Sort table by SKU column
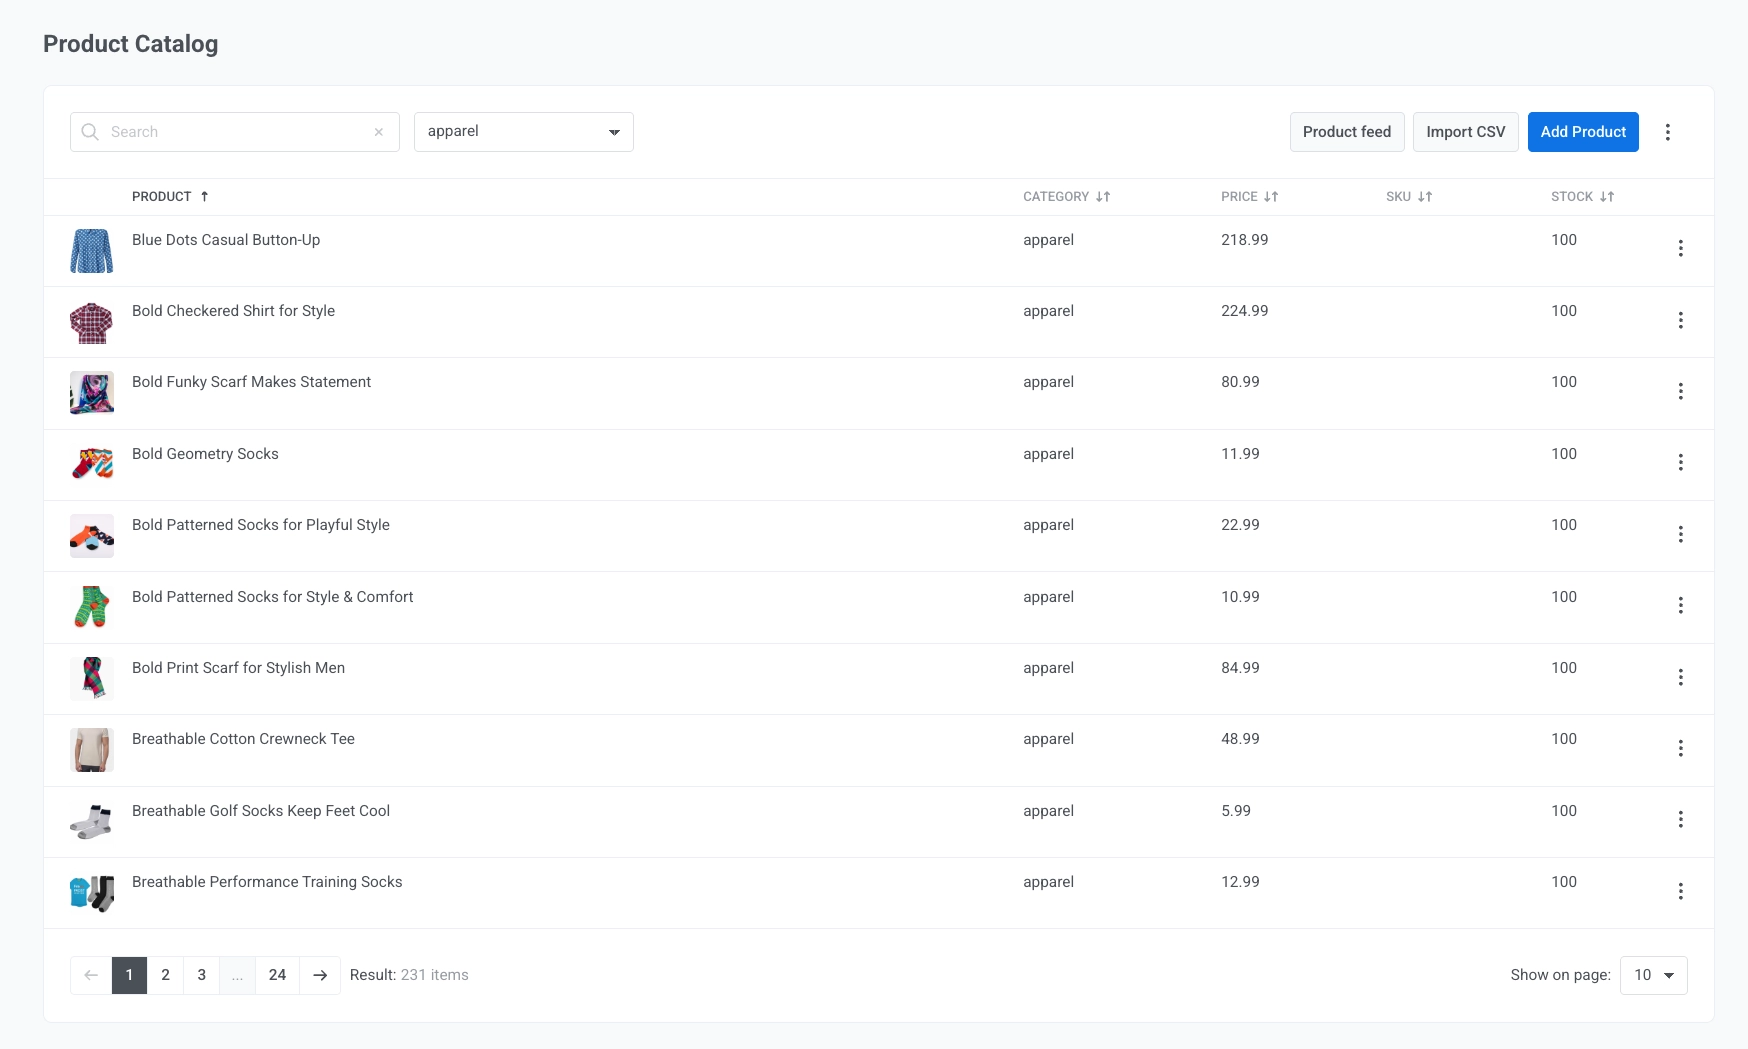The height and width of the screenshot is (1049, 1748). [1409, 197]
